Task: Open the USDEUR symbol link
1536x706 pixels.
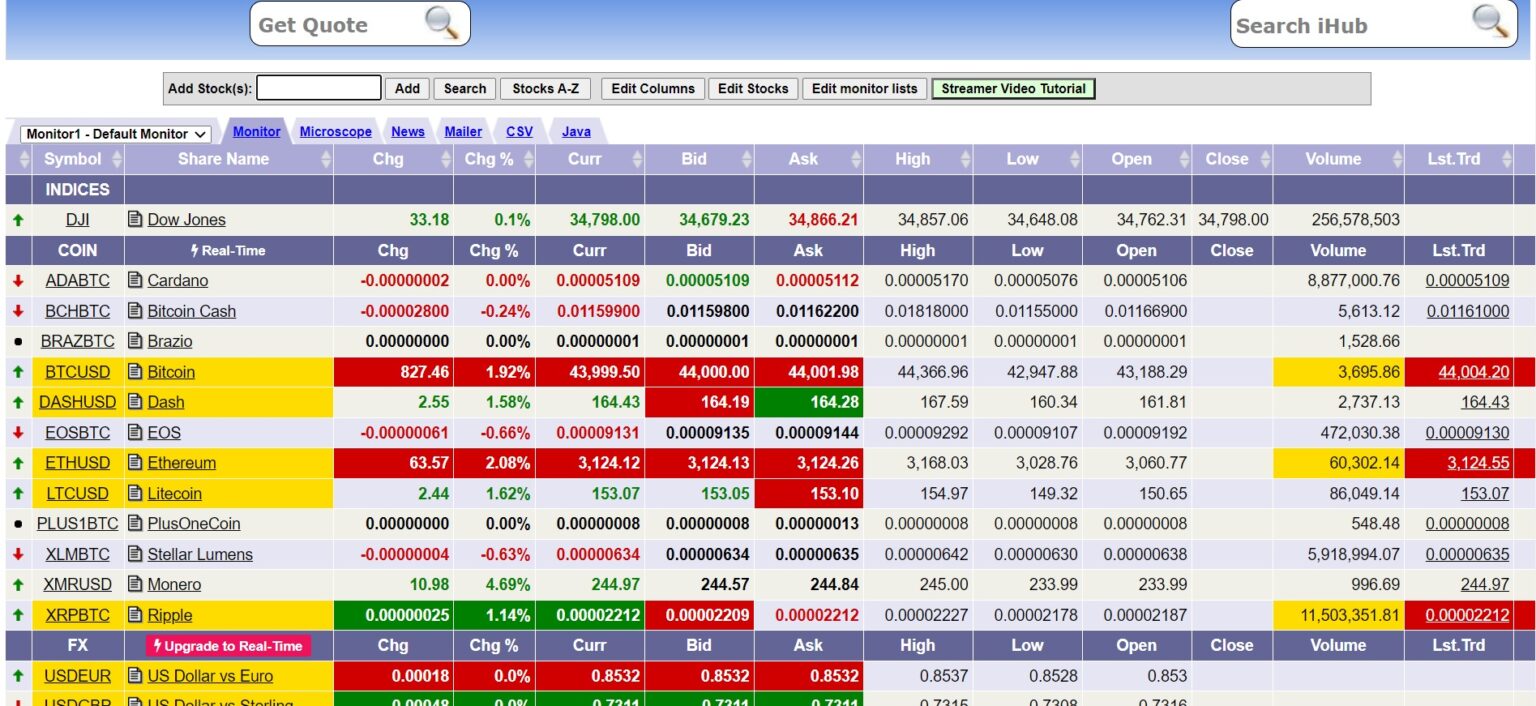Action: click(78, 676)
